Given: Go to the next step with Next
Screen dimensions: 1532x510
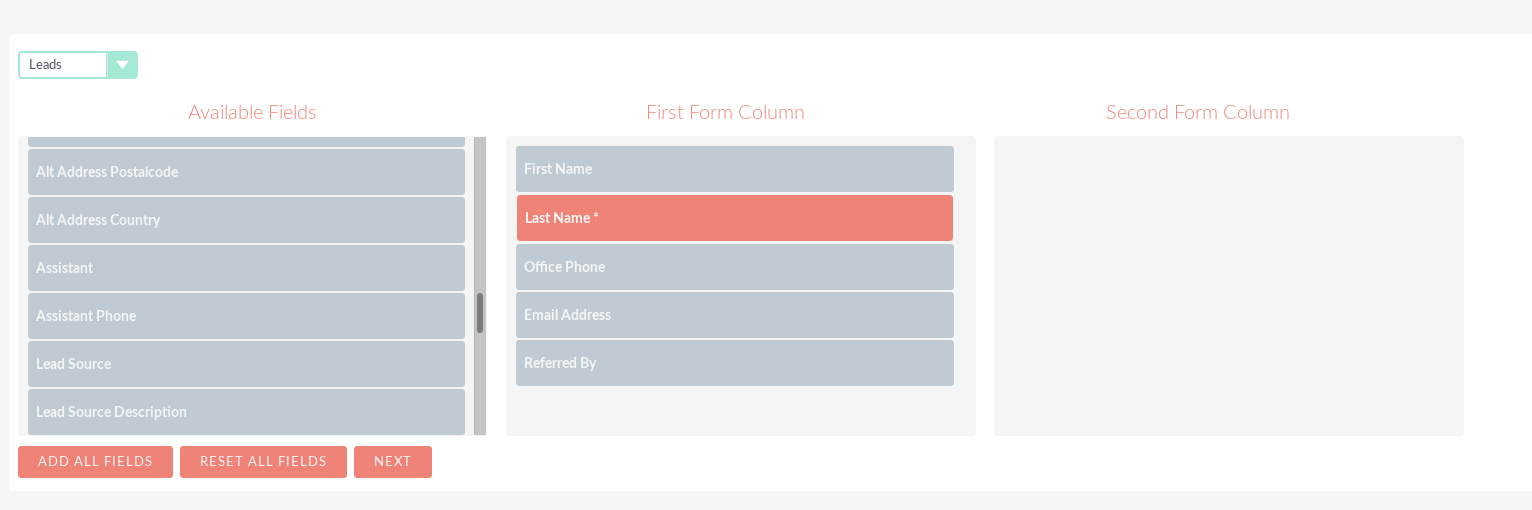Looking at the screenshot, I should (x=393, y=462).
